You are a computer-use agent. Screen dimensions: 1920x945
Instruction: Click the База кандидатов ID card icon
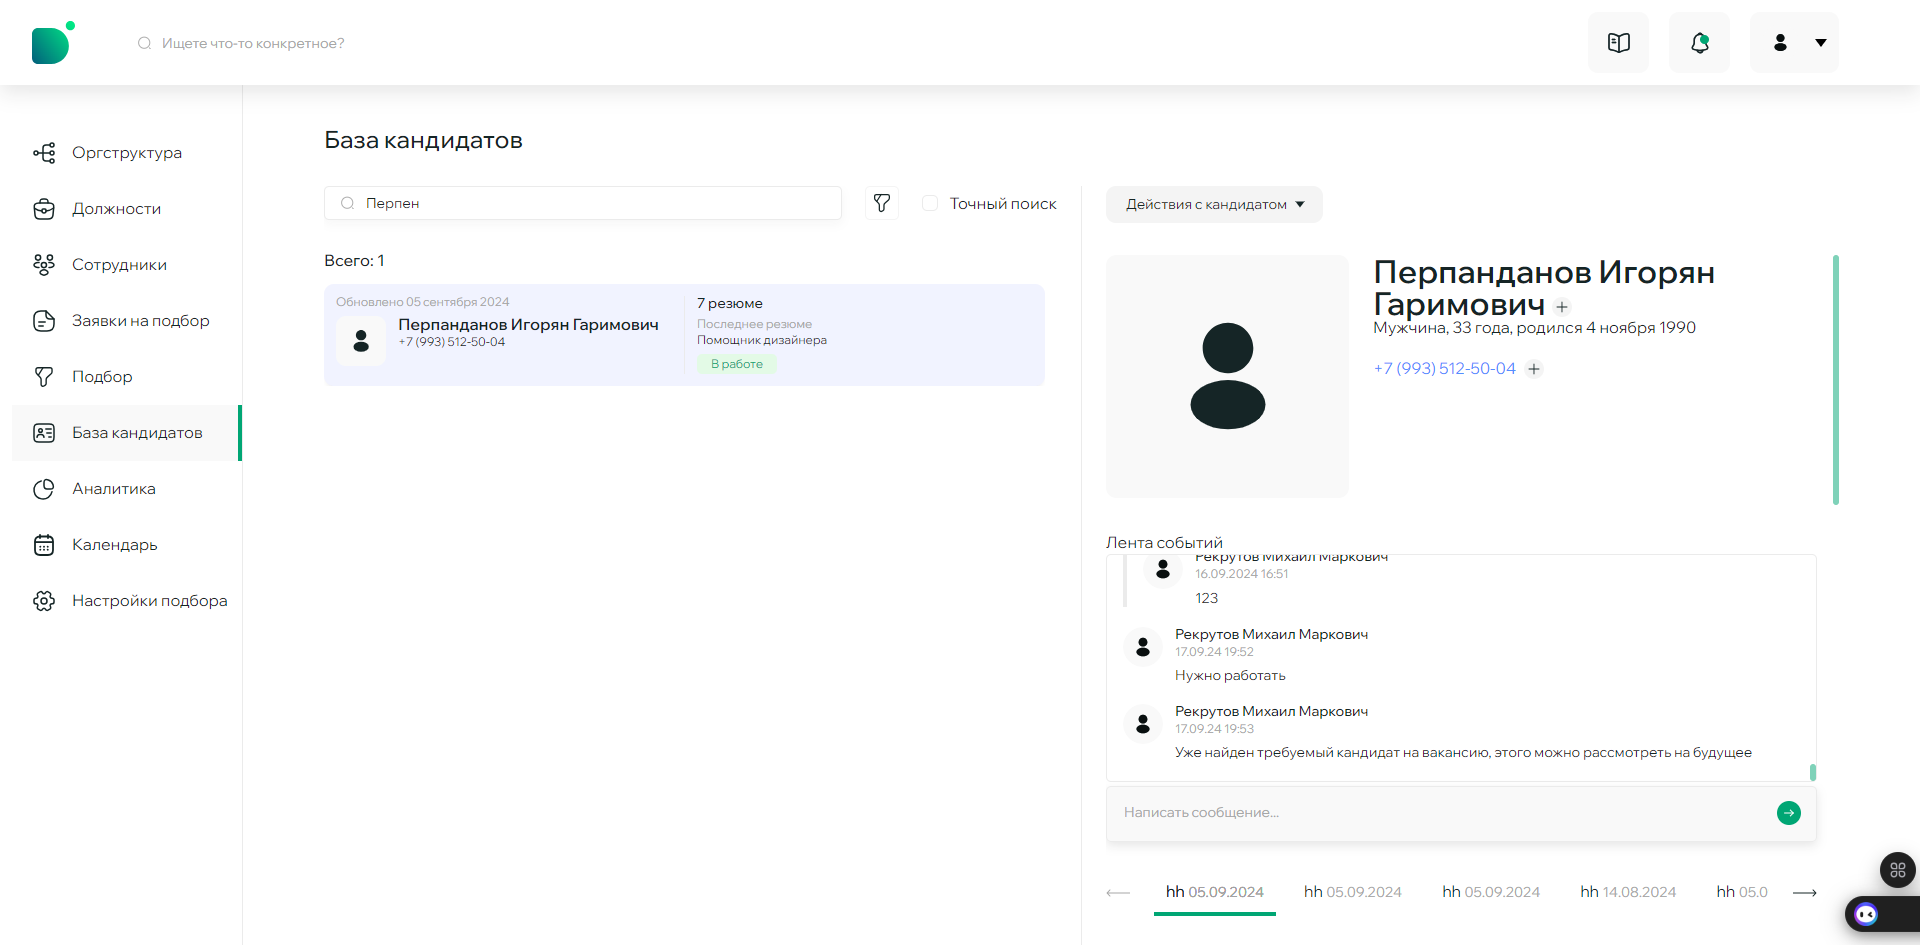click(x=44, y=433)
